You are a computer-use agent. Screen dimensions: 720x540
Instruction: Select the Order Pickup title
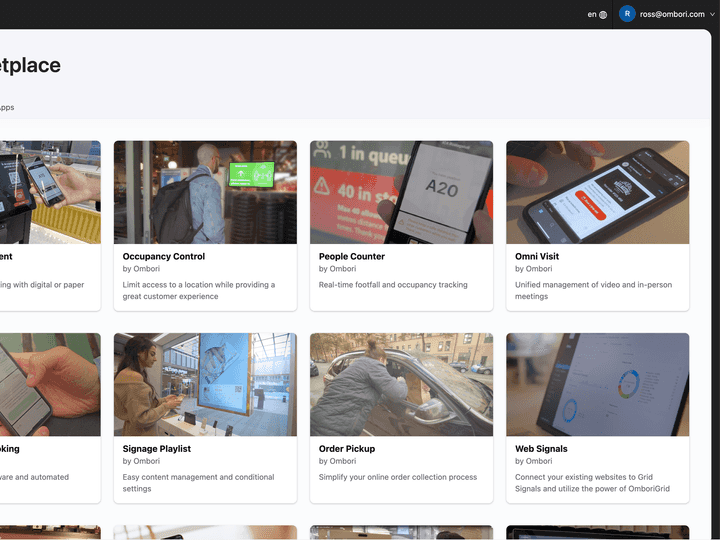click(347, 449)
